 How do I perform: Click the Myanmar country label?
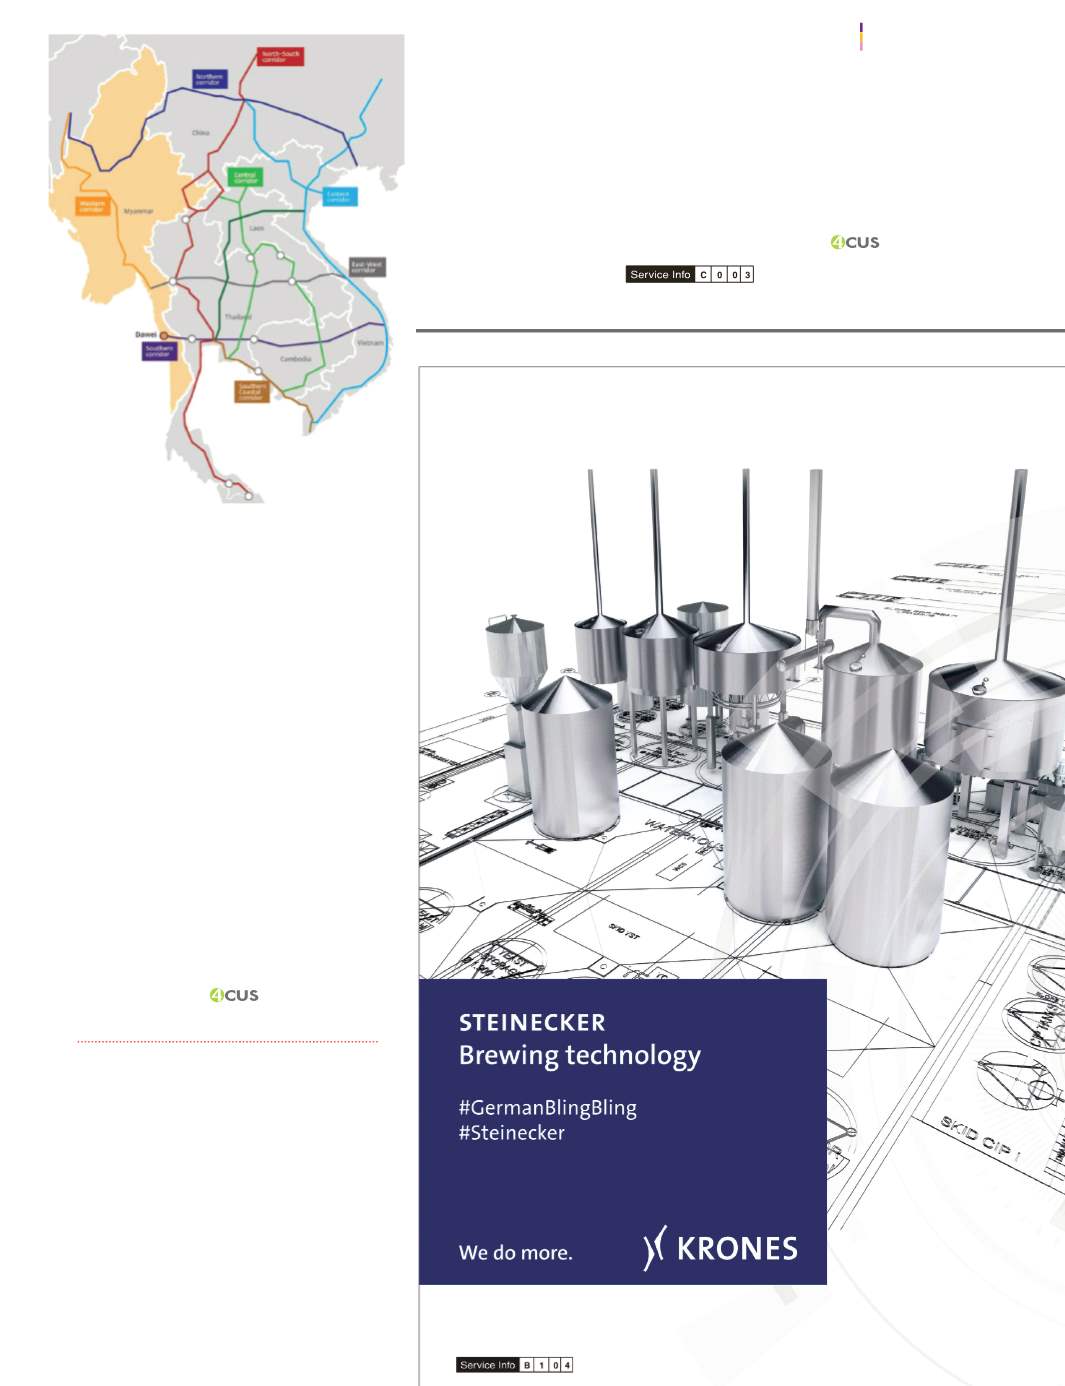click(138, 212)
